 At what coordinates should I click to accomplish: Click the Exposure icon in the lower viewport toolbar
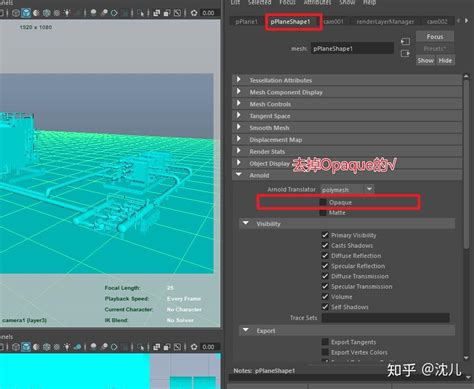click(194, 347)
